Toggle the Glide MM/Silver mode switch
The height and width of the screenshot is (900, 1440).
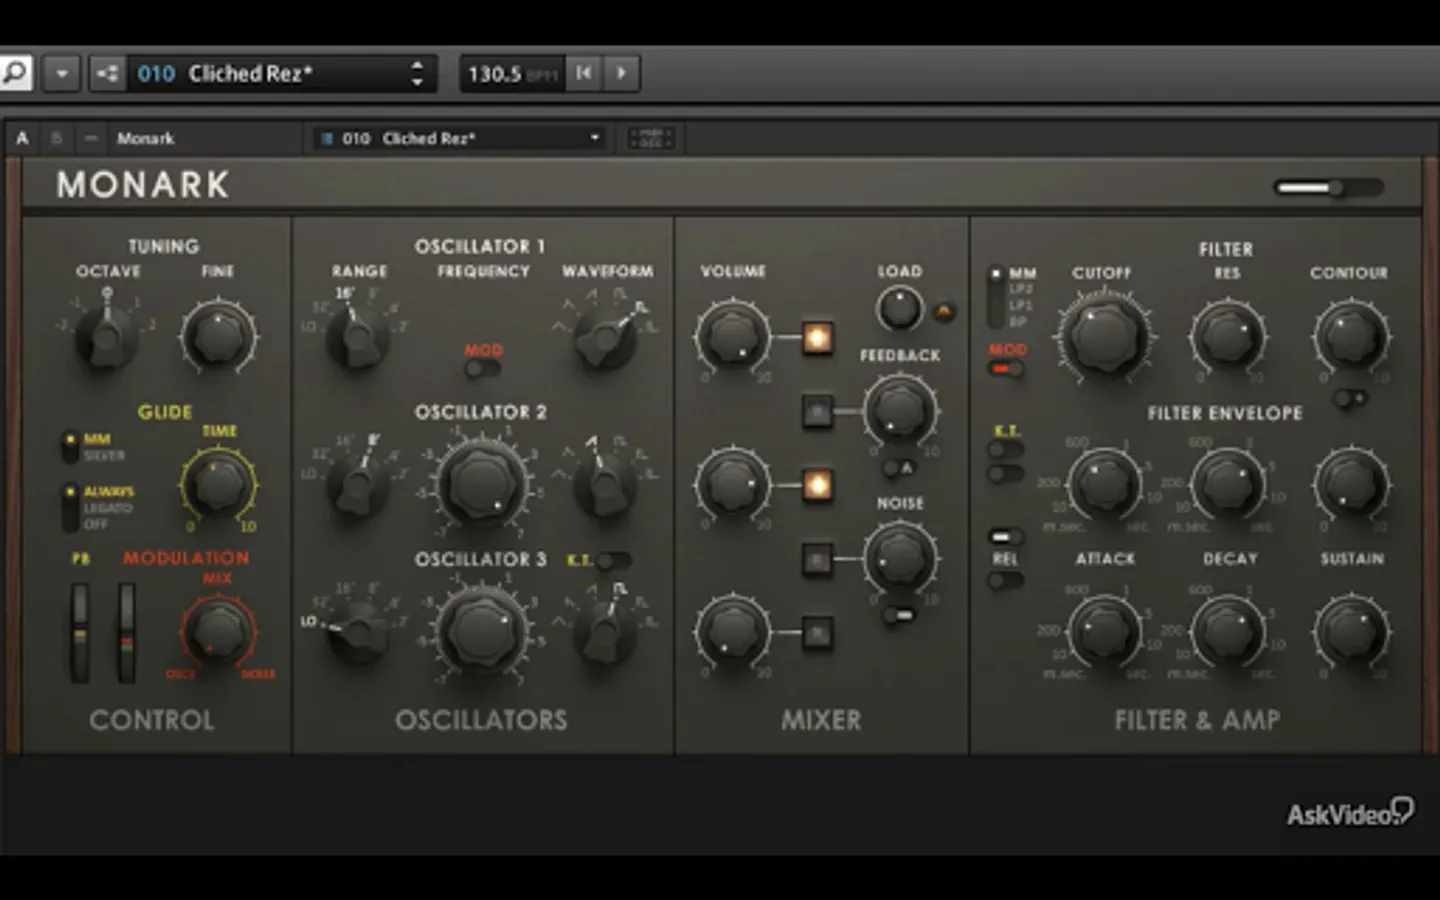coord(70,447)
